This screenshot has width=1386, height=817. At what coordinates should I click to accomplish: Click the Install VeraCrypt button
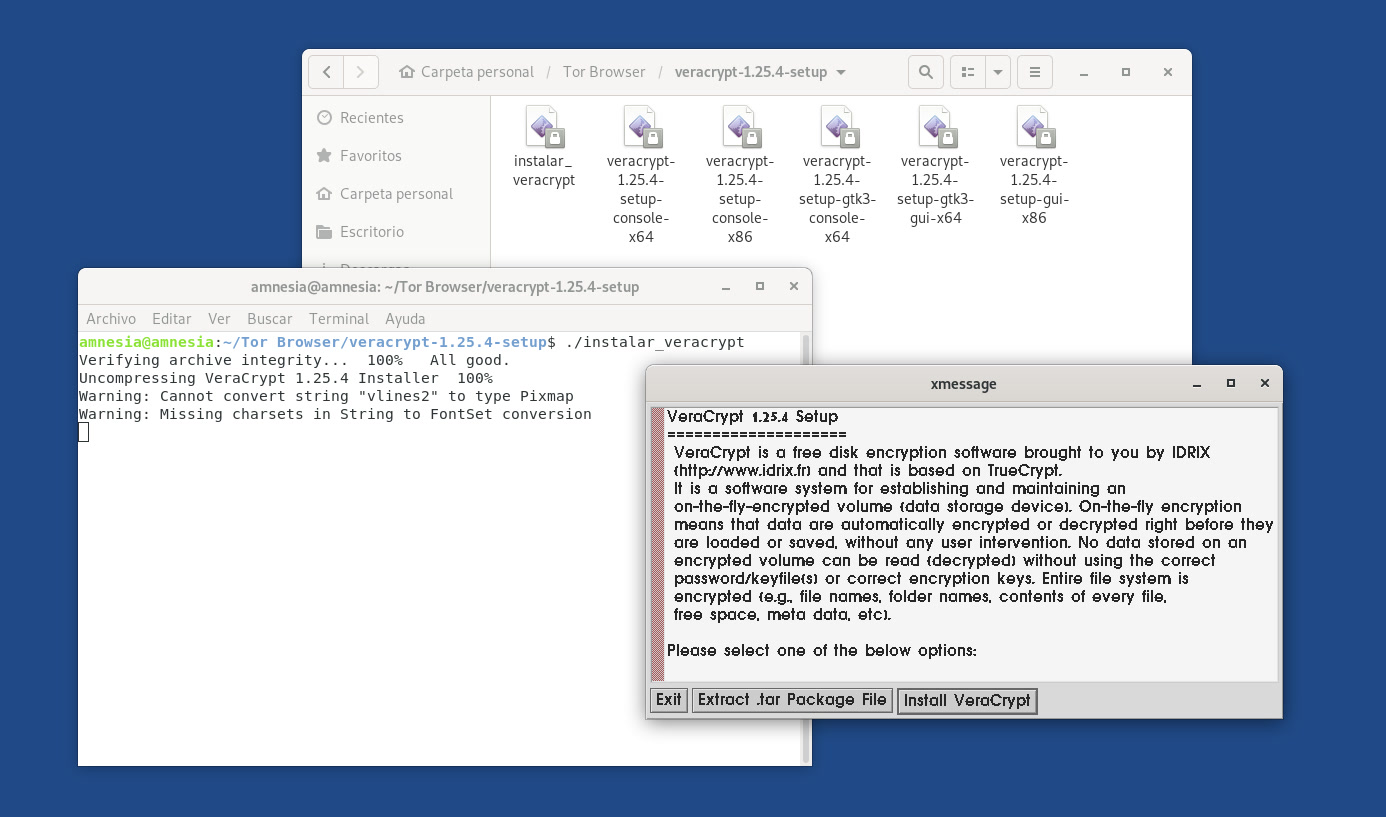[x=966, y=701]
